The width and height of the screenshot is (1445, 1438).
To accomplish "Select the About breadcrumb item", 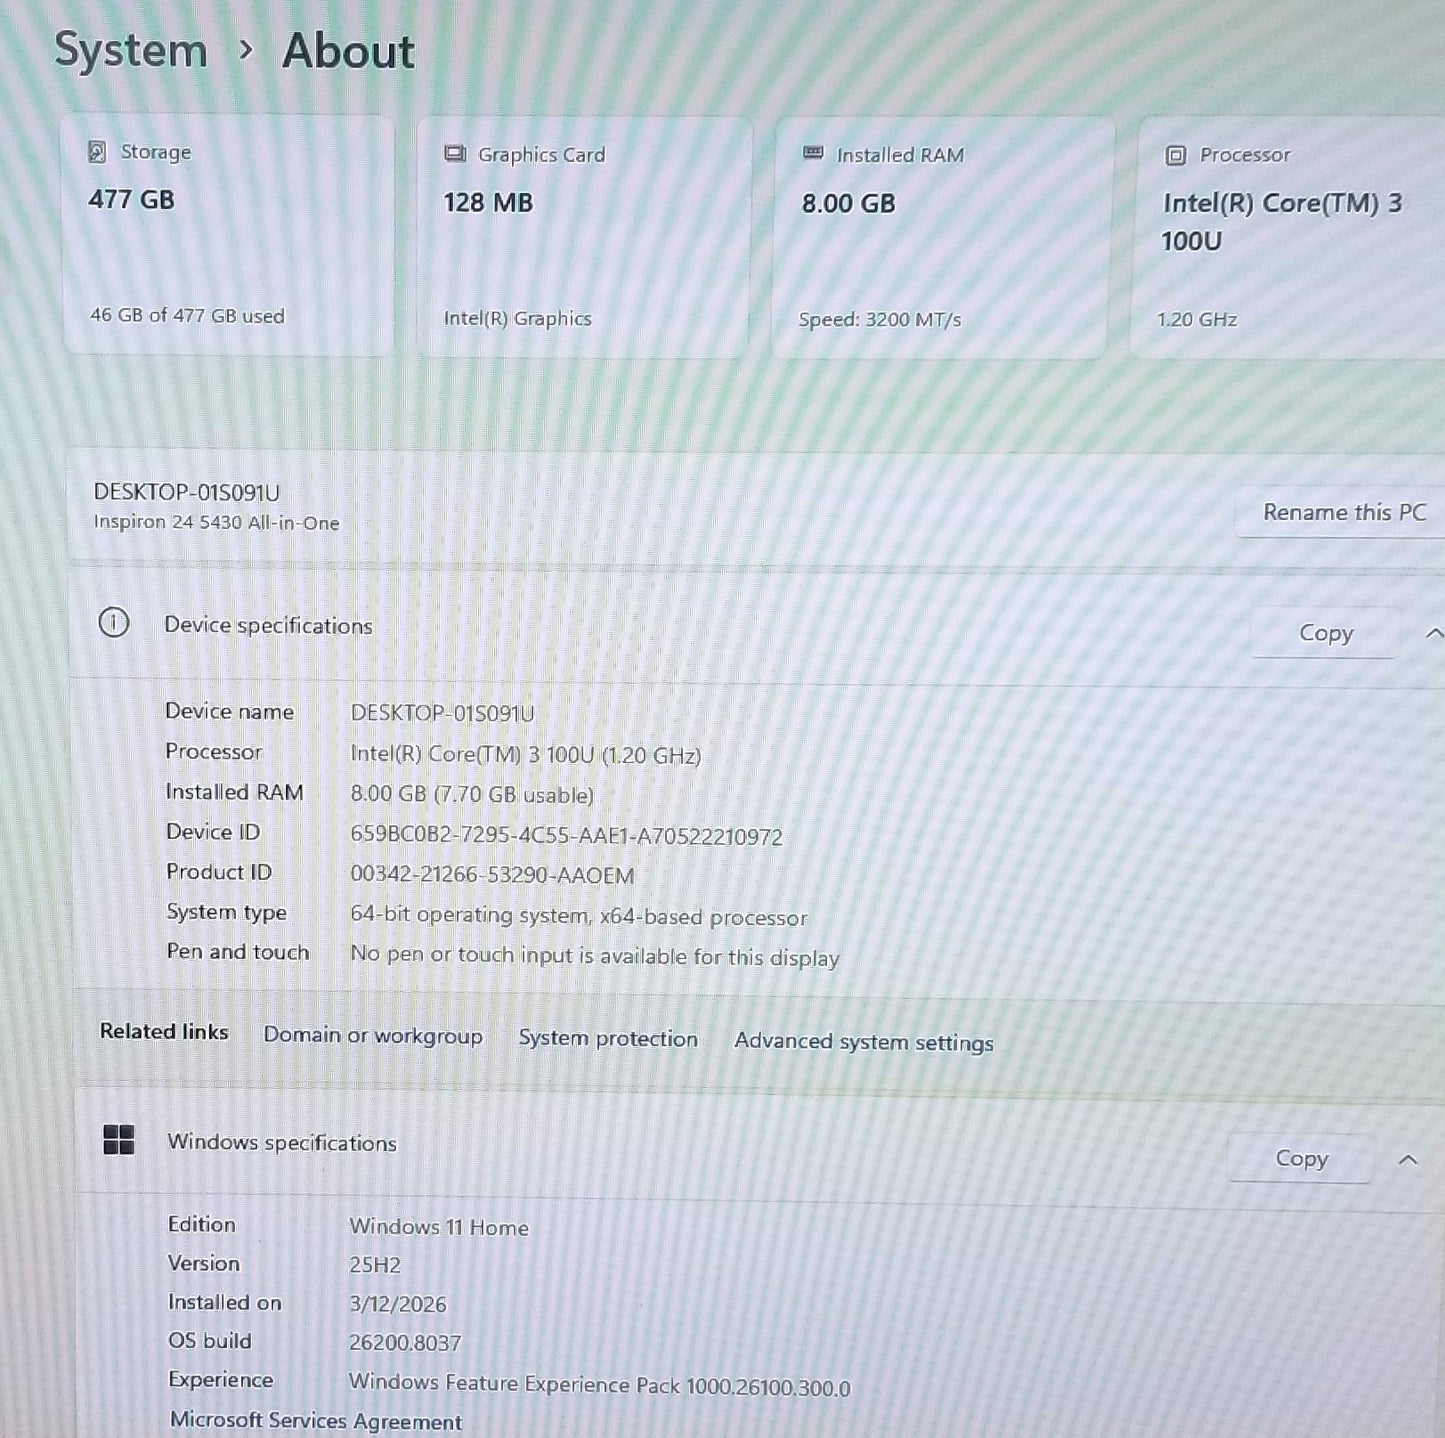I will (348, 52).
